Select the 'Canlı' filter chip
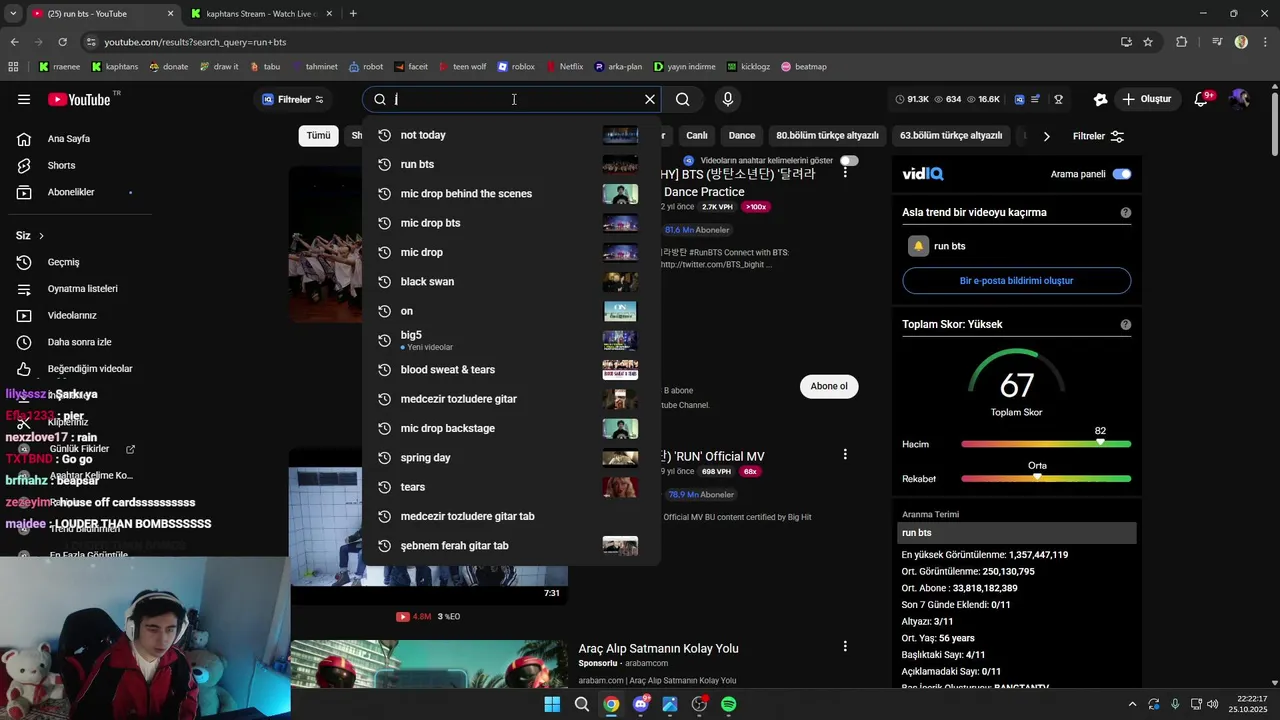 pyautogui.click(x=697, y=136)
